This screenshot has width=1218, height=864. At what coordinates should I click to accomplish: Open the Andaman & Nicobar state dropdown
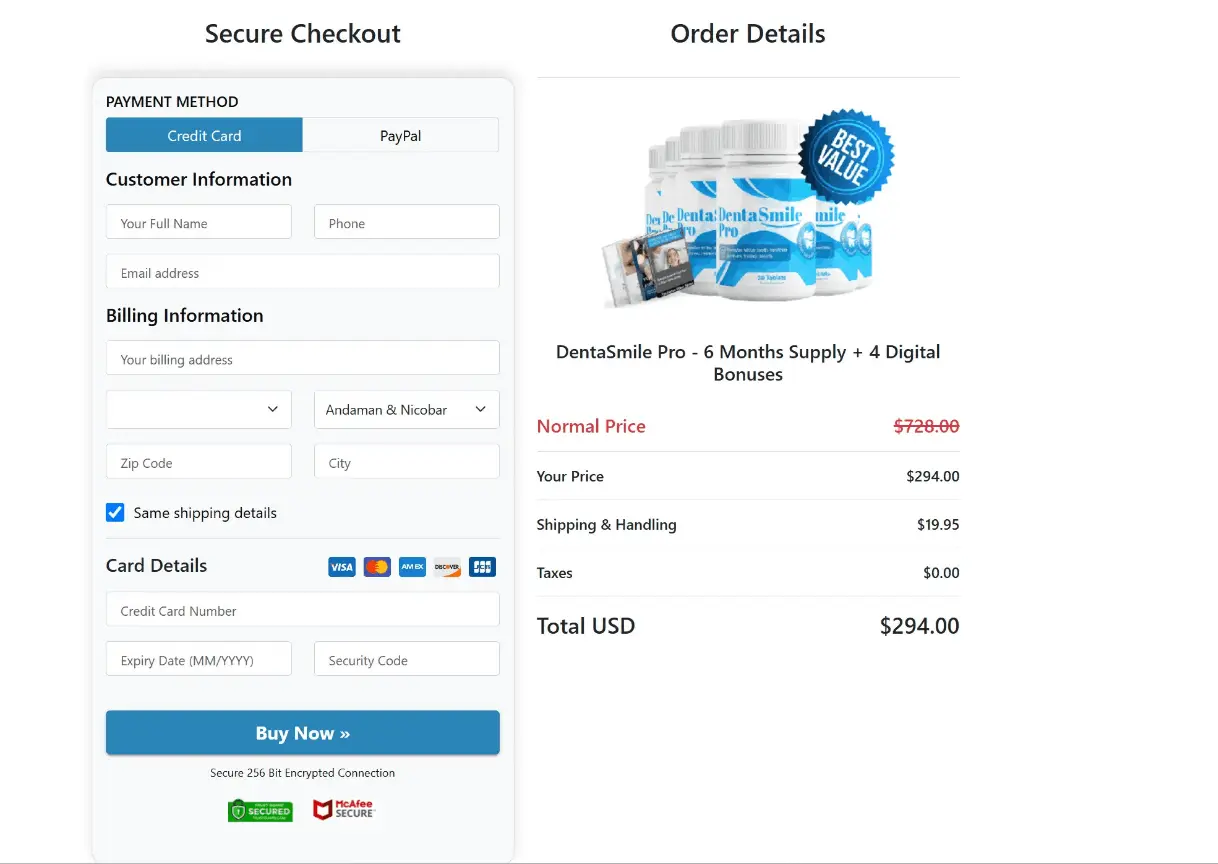[x=406, y=409]
